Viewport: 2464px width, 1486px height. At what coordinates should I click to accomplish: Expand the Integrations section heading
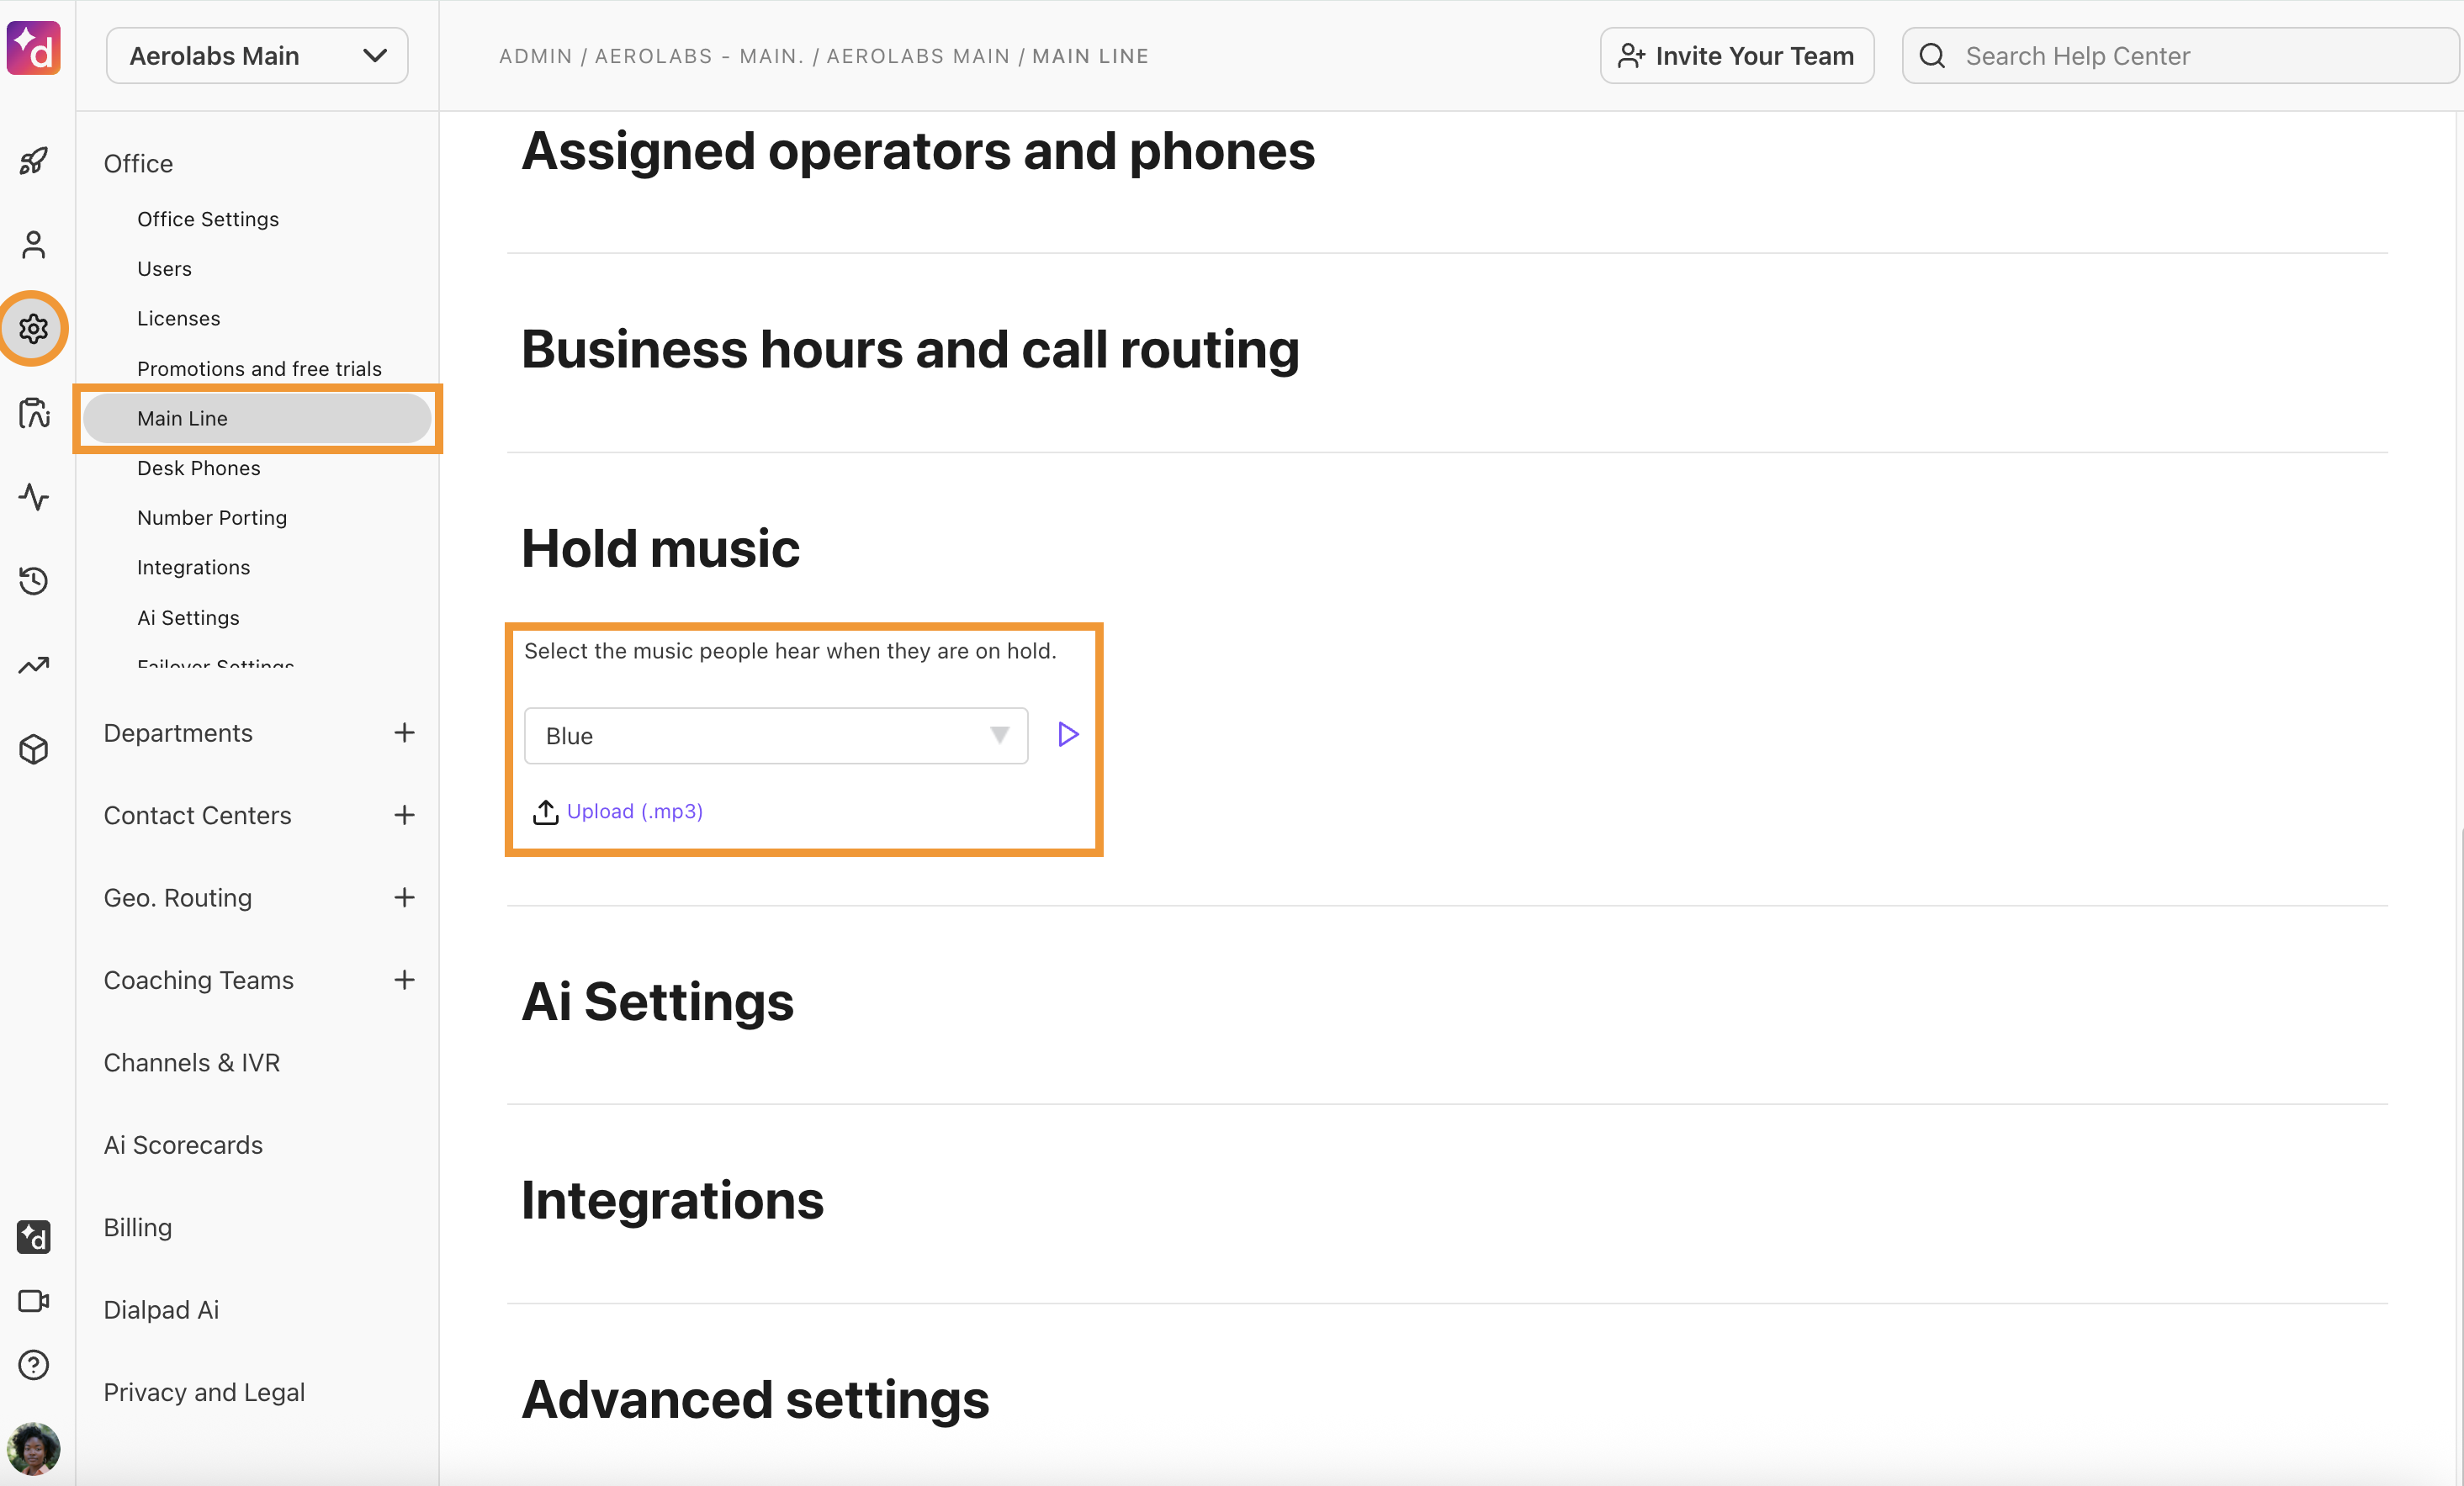(673, 1201)
